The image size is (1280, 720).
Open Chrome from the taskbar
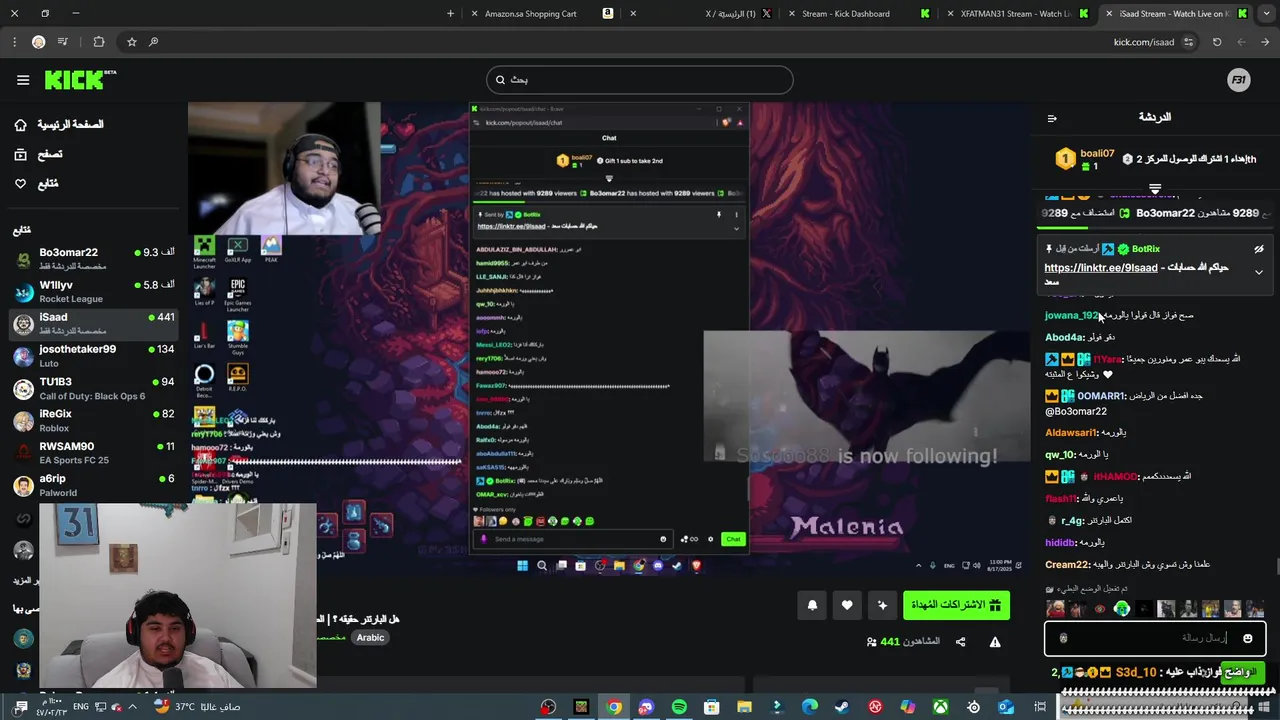[x=614, y=707]
